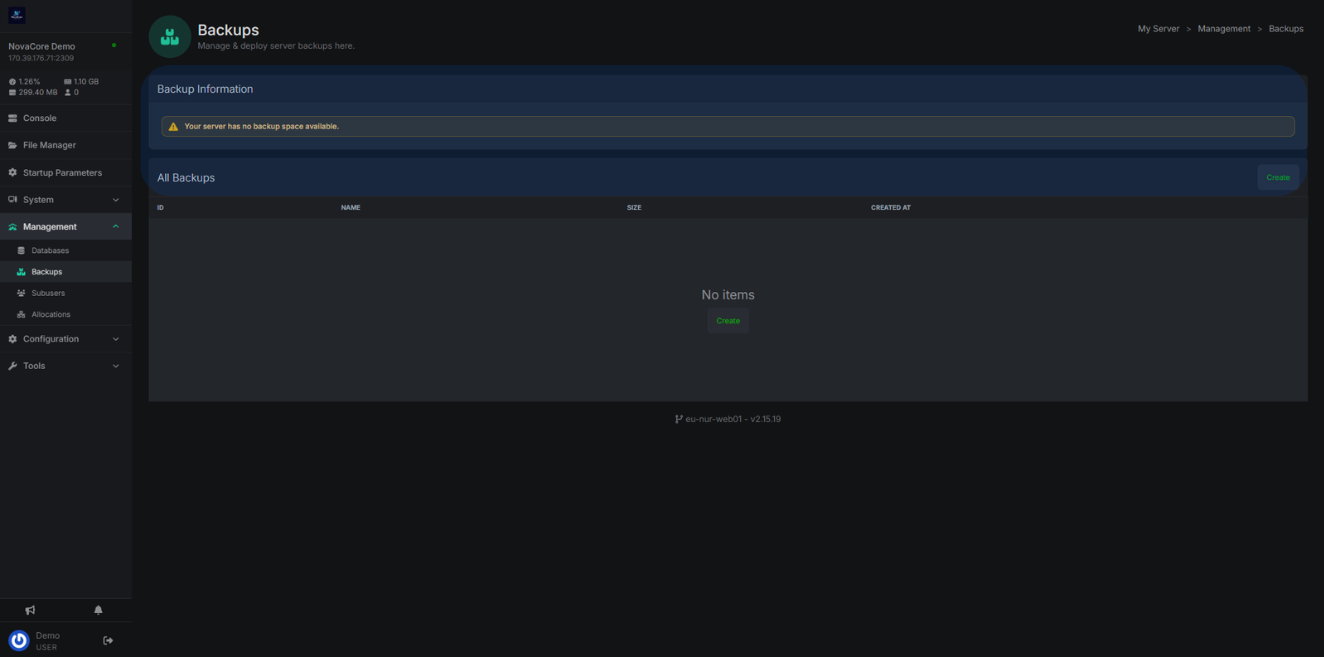Click the logo at top of sidebar
Screen dimensions: 1324x657
pyautogui.click(x=16, y=15)
